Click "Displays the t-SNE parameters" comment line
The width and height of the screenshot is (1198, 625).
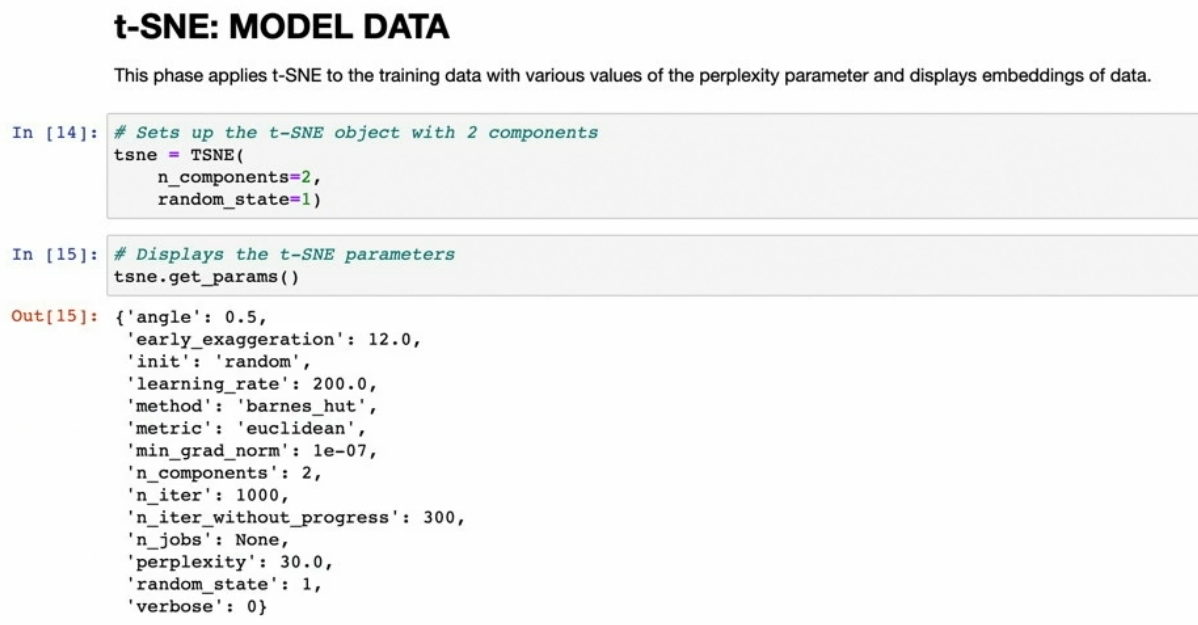(285, 255)
